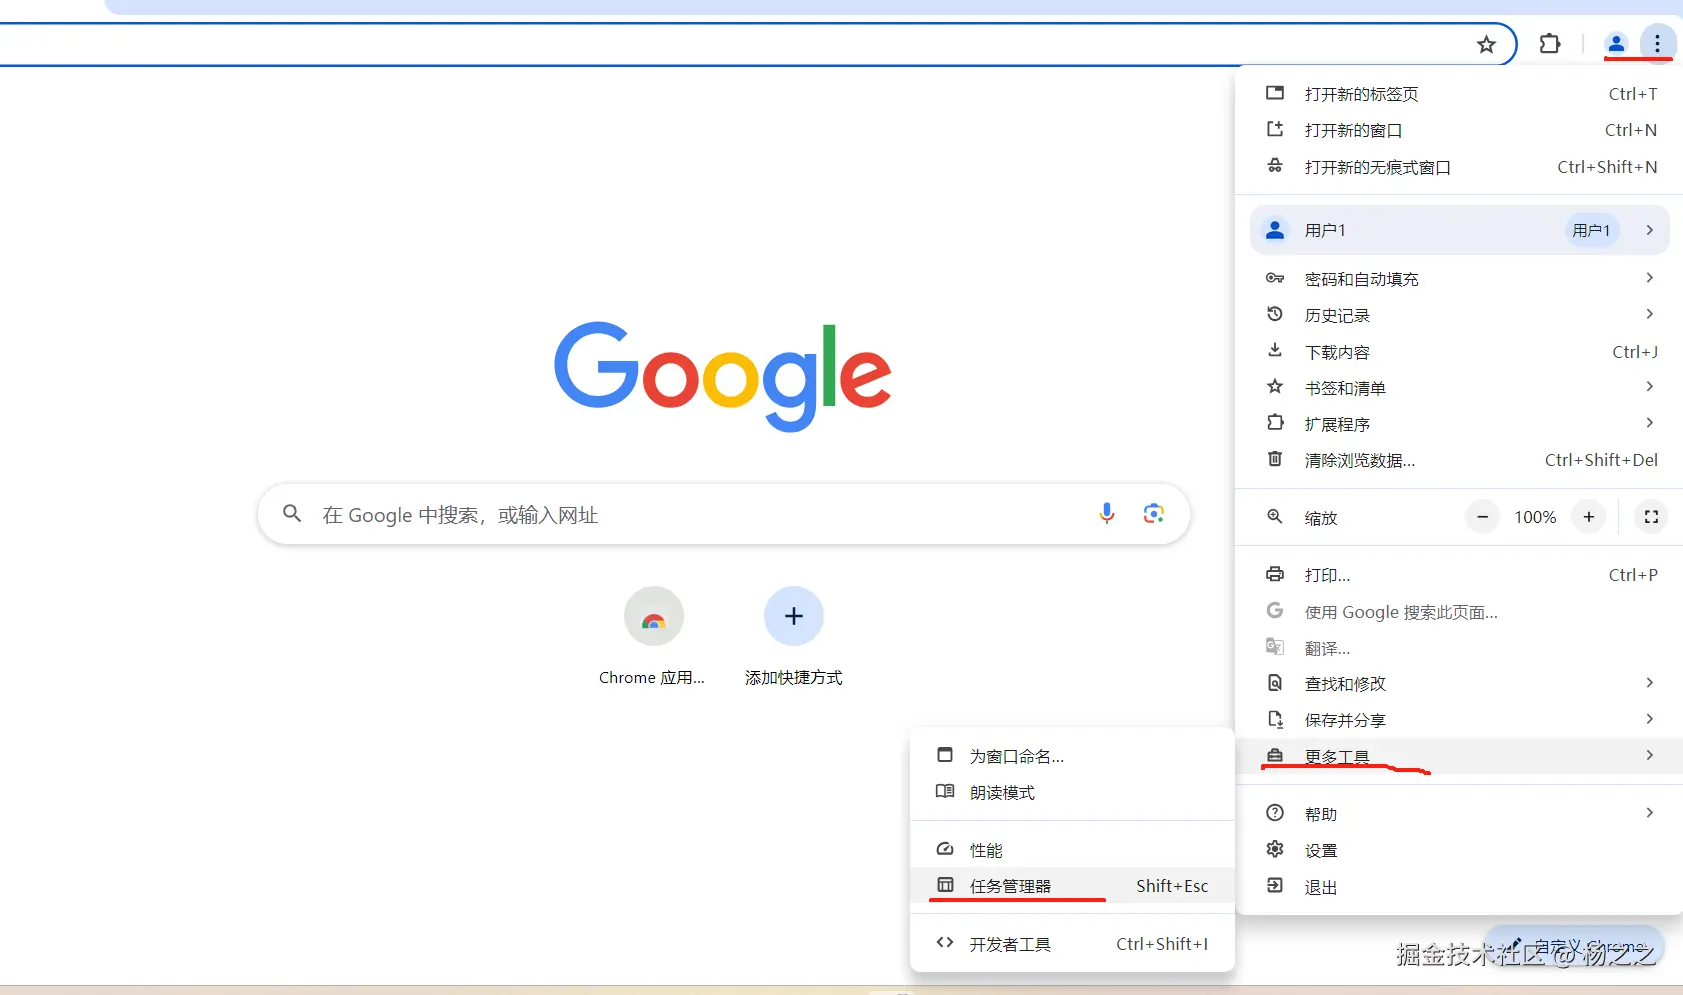Image resolution: width=1683 pixels, height=995 pixels.
Task: Open Google Lens via the camera icon
Action: tap(1155, 513)
